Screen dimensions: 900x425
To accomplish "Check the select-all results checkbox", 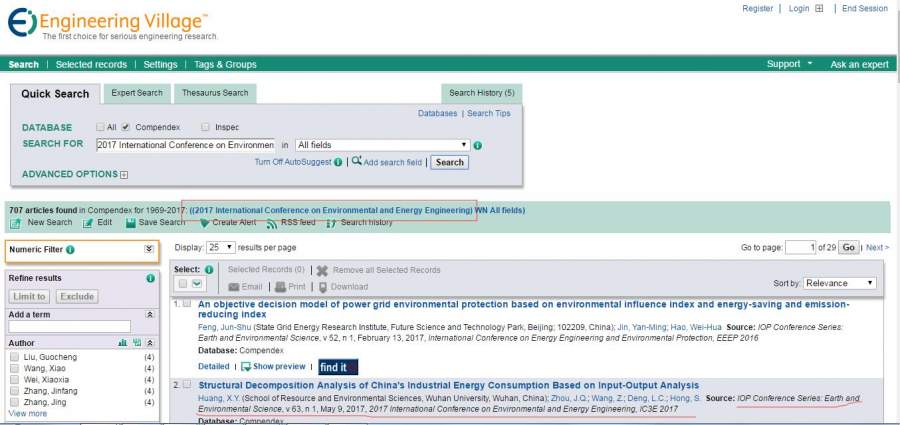I will [x=183, y=284].
